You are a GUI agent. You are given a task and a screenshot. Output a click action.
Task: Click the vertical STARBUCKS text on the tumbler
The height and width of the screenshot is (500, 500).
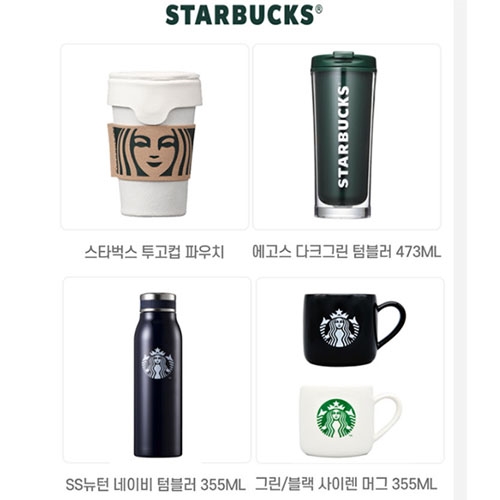[343, 137]
